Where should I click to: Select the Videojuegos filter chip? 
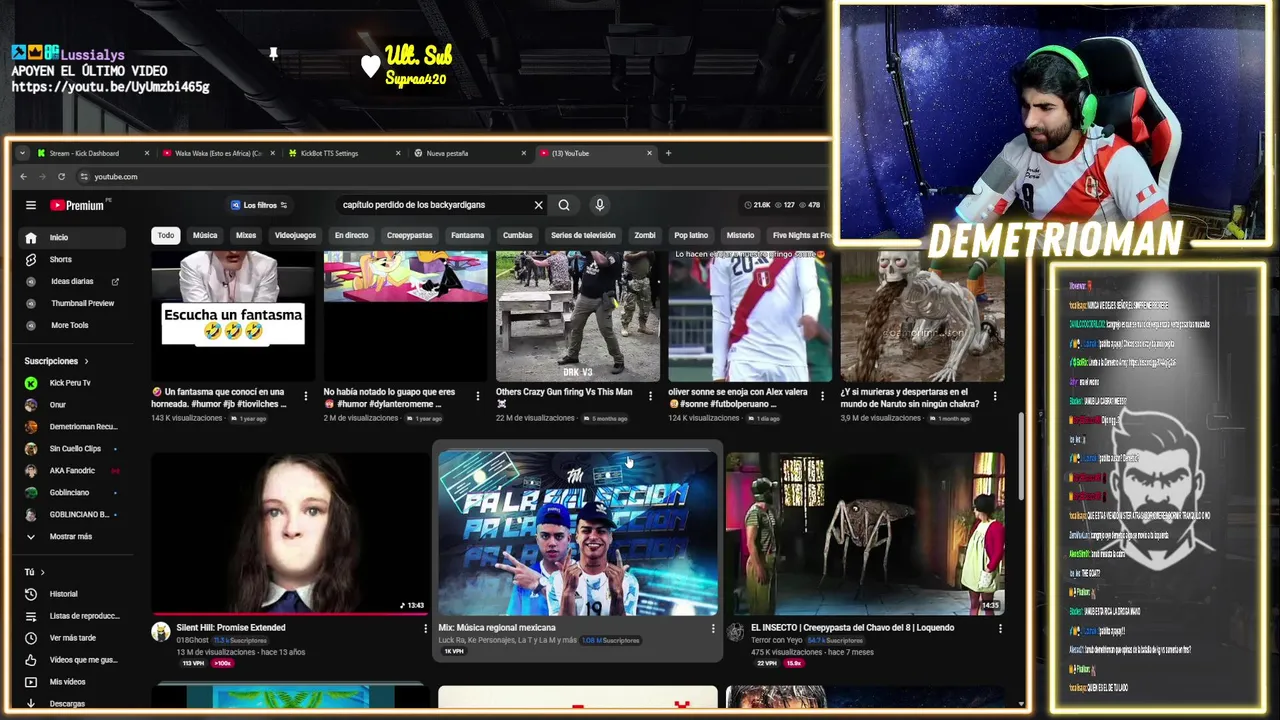(295, 235)
